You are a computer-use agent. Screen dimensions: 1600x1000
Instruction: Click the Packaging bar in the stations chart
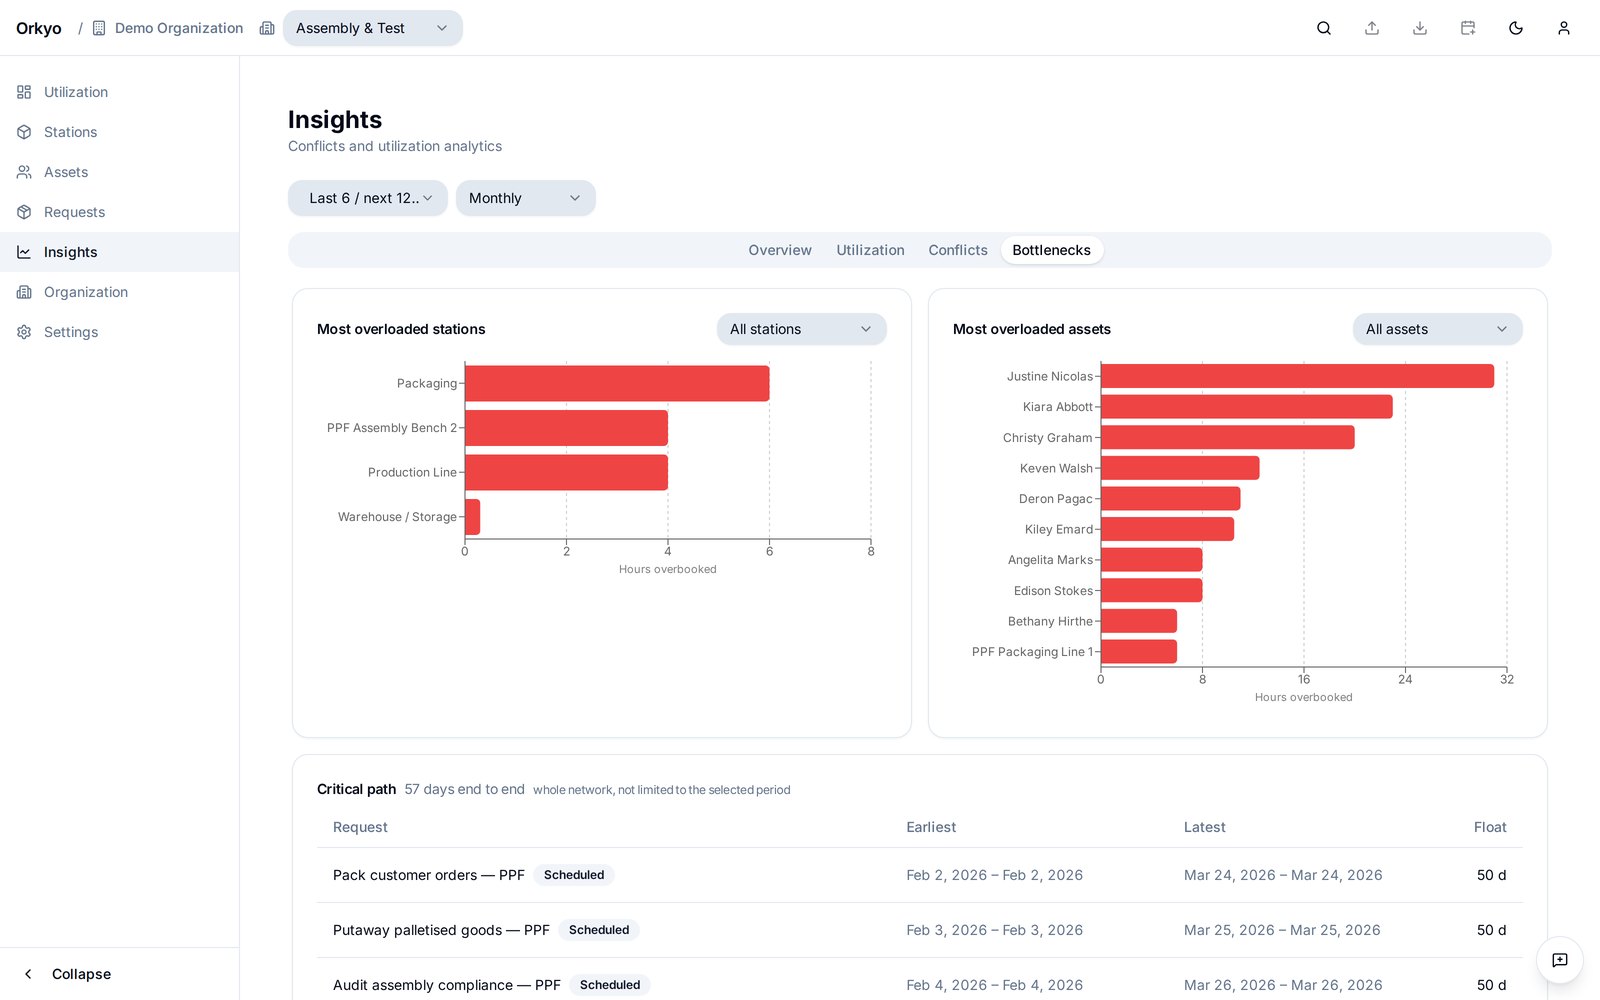click(617, 384)
